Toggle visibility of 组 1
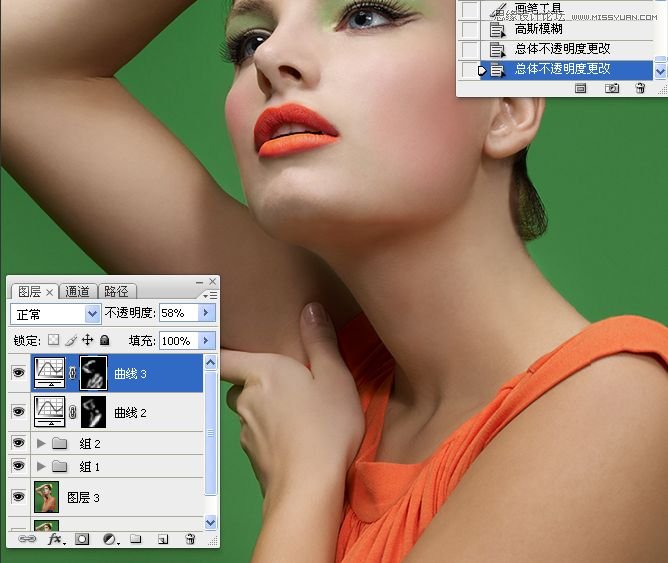The width and height of the screenshot is (668, 563). tap(18, 466)
